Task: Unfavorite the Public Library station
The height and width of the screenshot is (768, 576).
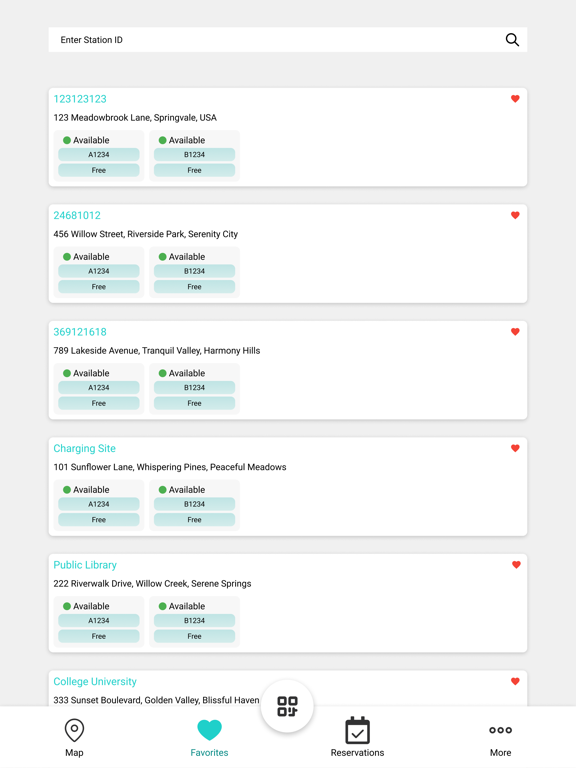Action: click(x=516, y=565)
